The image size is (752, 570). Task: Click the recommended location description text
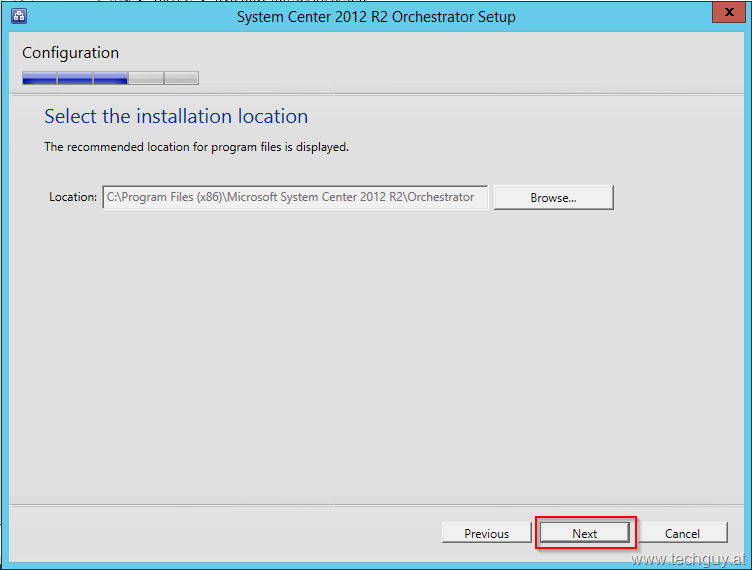[196, 147]
